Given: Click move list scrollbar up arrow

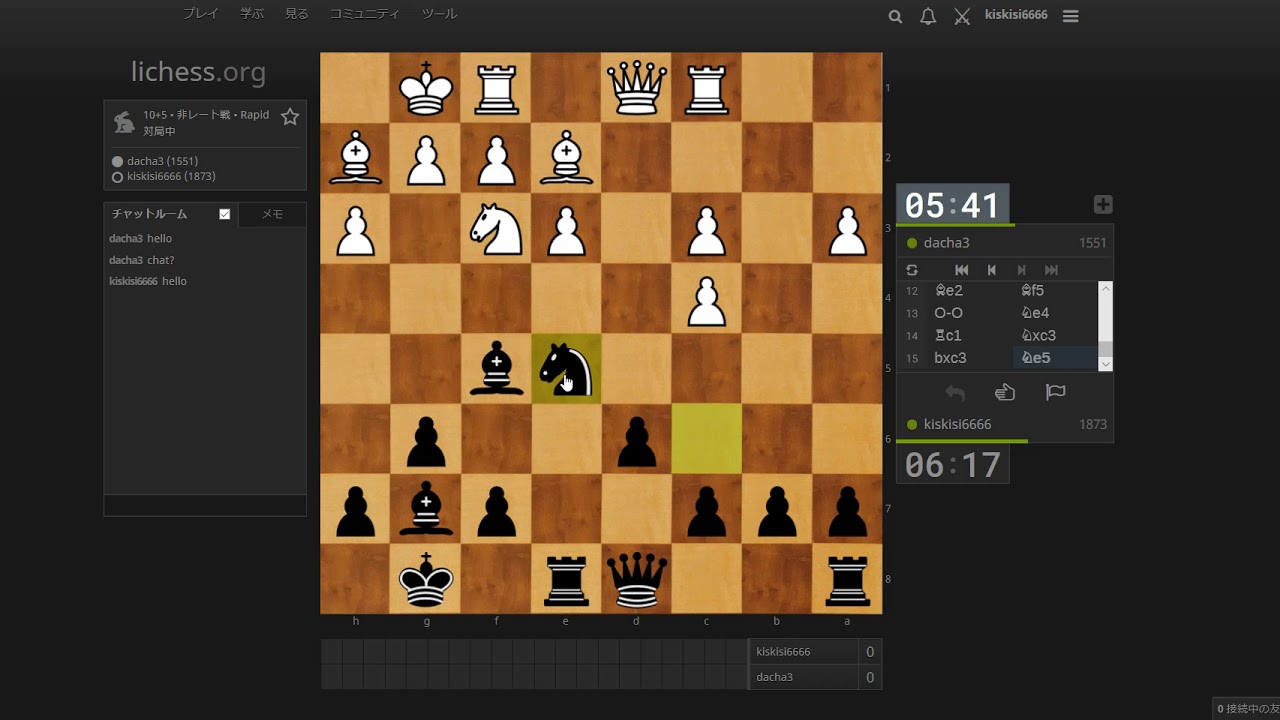Looking at the screenshot, I should (1105, 288).
